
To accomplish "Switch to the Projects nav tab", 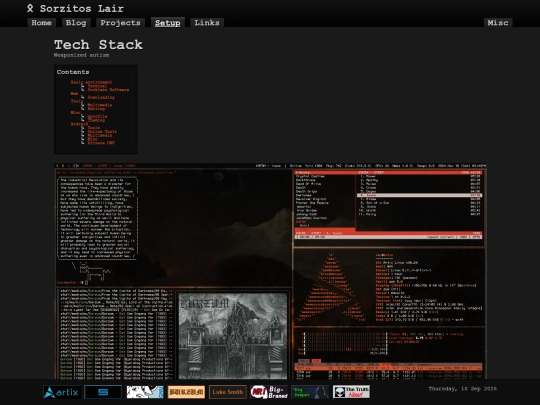I will [x=120, y=23].
